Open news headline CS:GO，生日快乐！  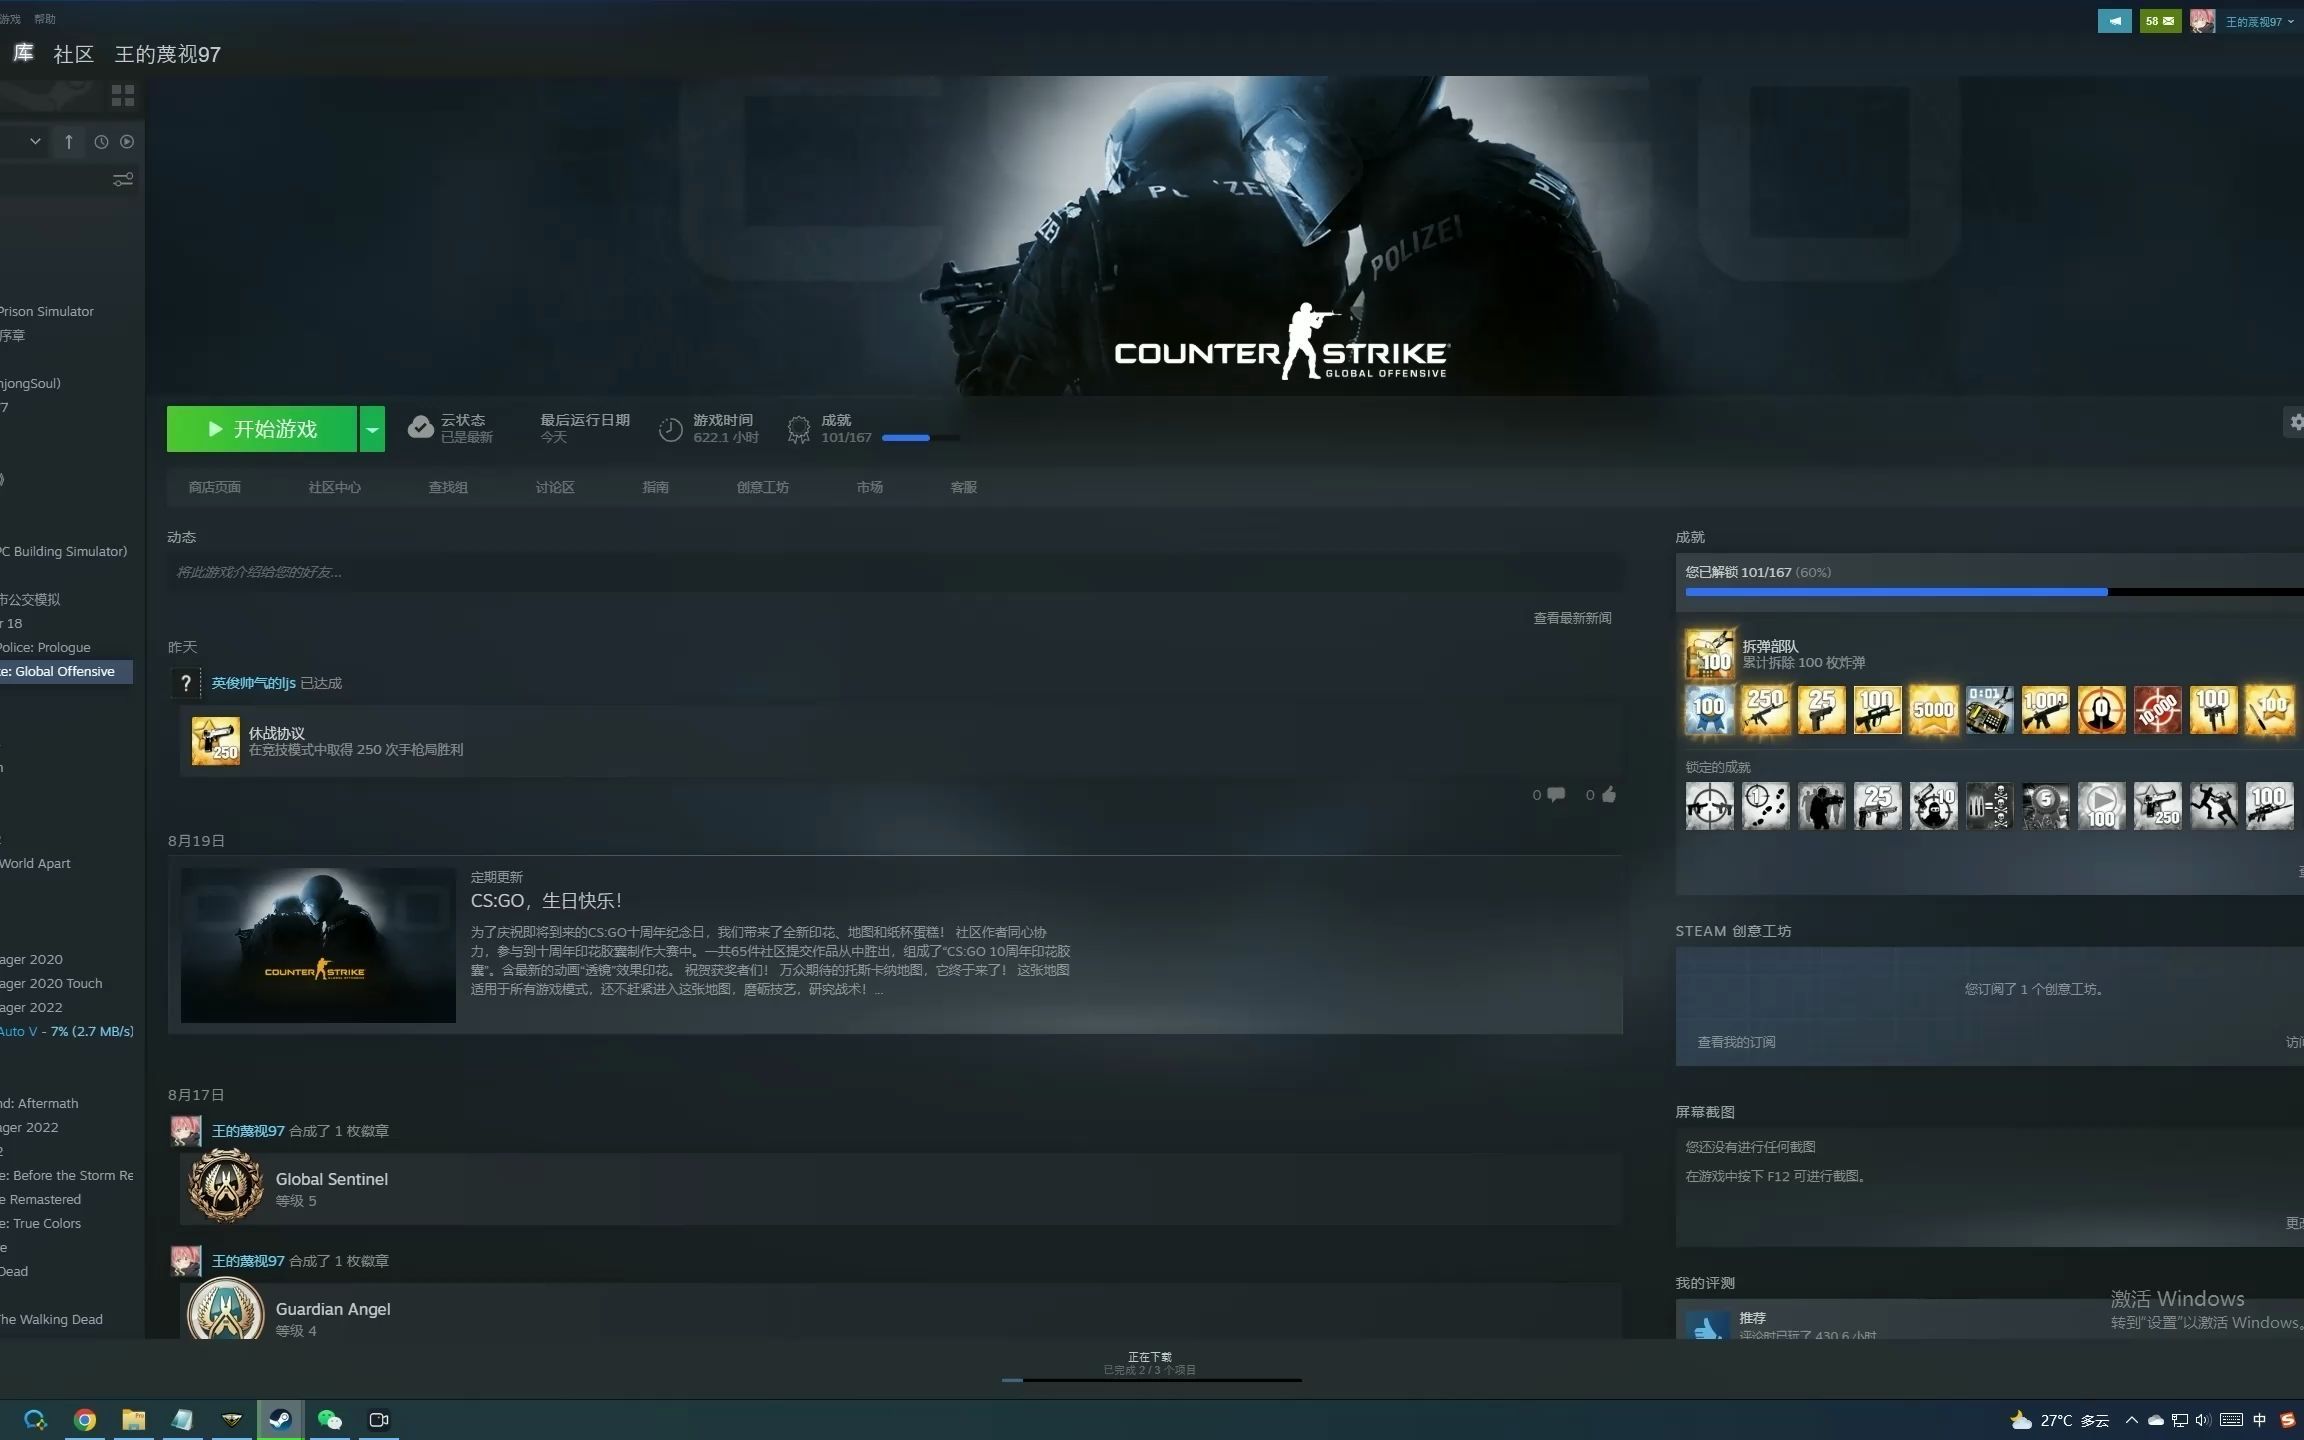click(x=546, y=901)
